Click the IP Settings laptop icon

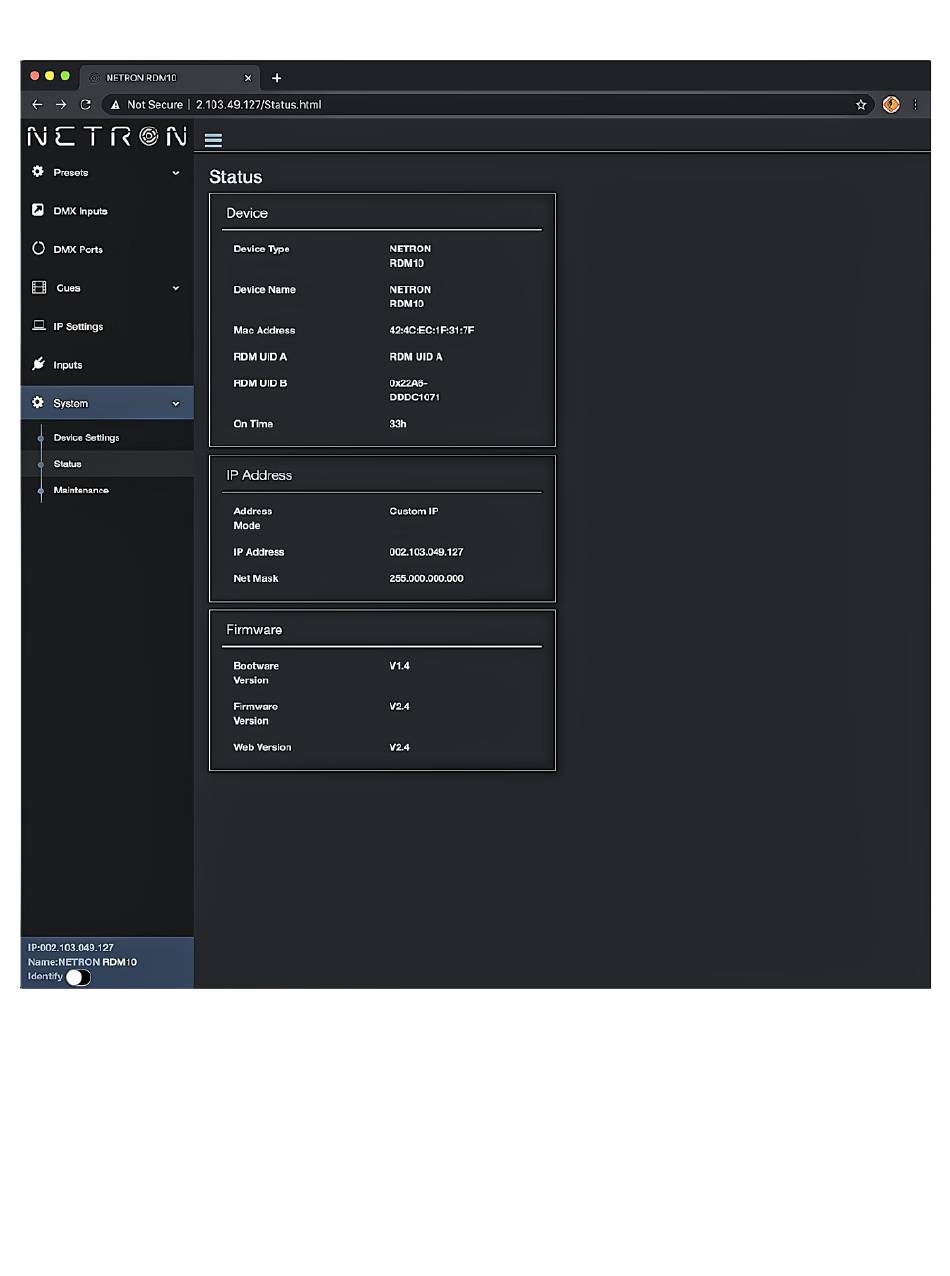click(39, 326)
